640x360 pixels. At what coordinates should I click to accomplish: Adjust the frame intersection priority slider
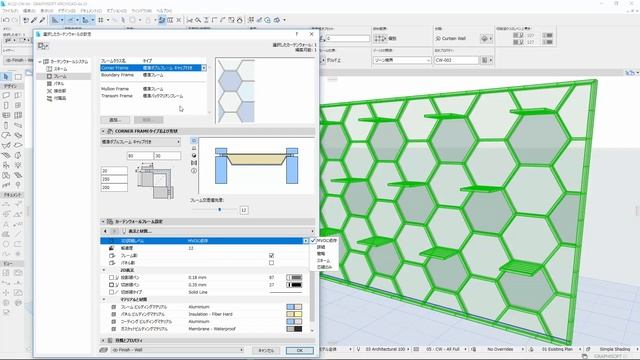tap(220, 210)
